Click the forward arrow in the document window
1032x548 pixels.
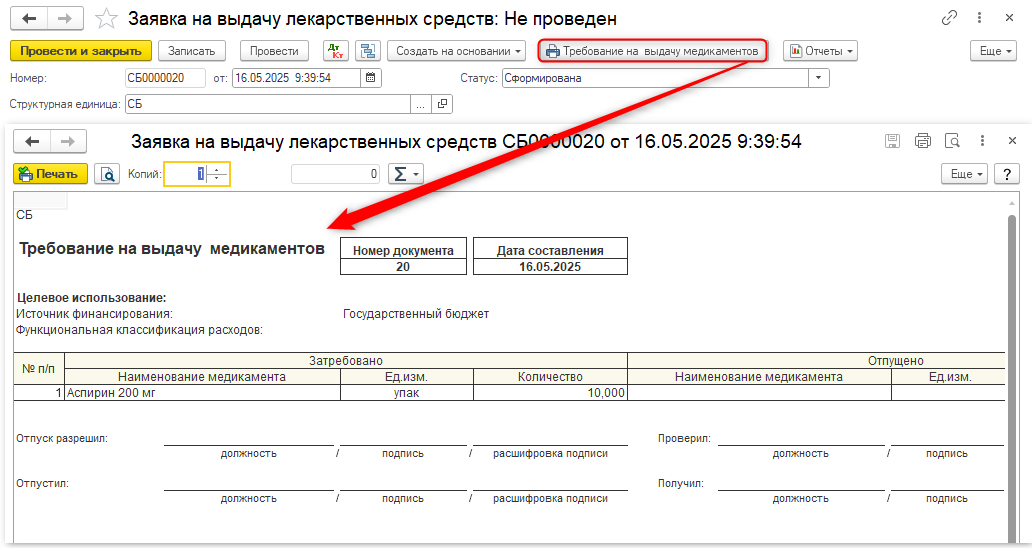[x=65, y=18]
